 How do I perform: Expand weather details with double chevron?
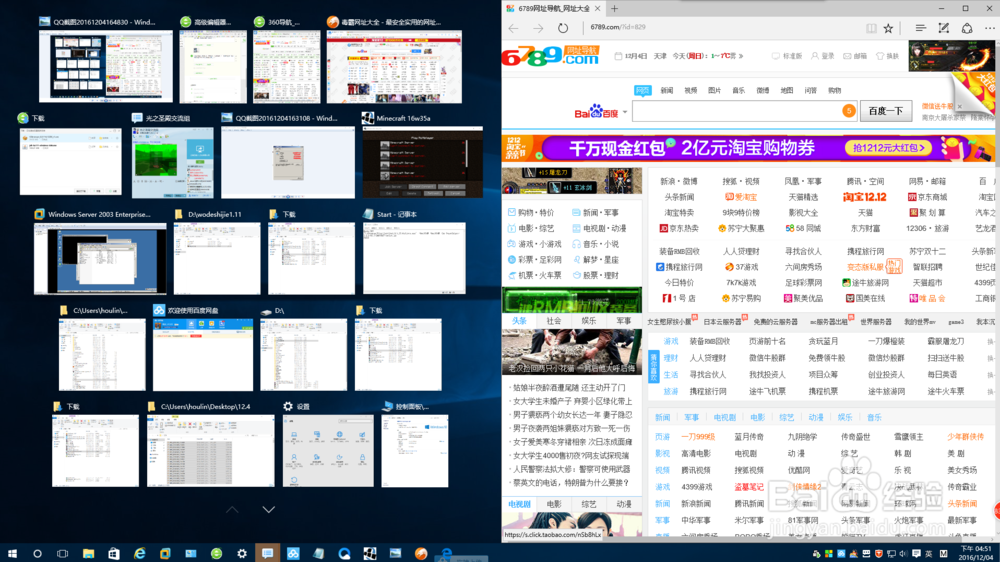(741, 56)
